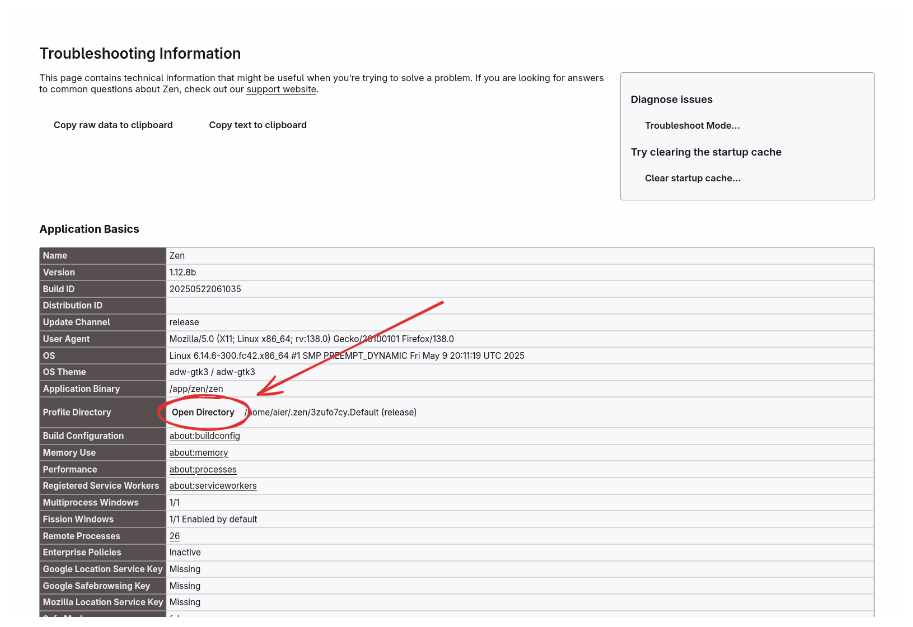Click the Application Basics section heading
This screenshot has height=627, width=913.
pyautogui.click(x=89, y=229)
